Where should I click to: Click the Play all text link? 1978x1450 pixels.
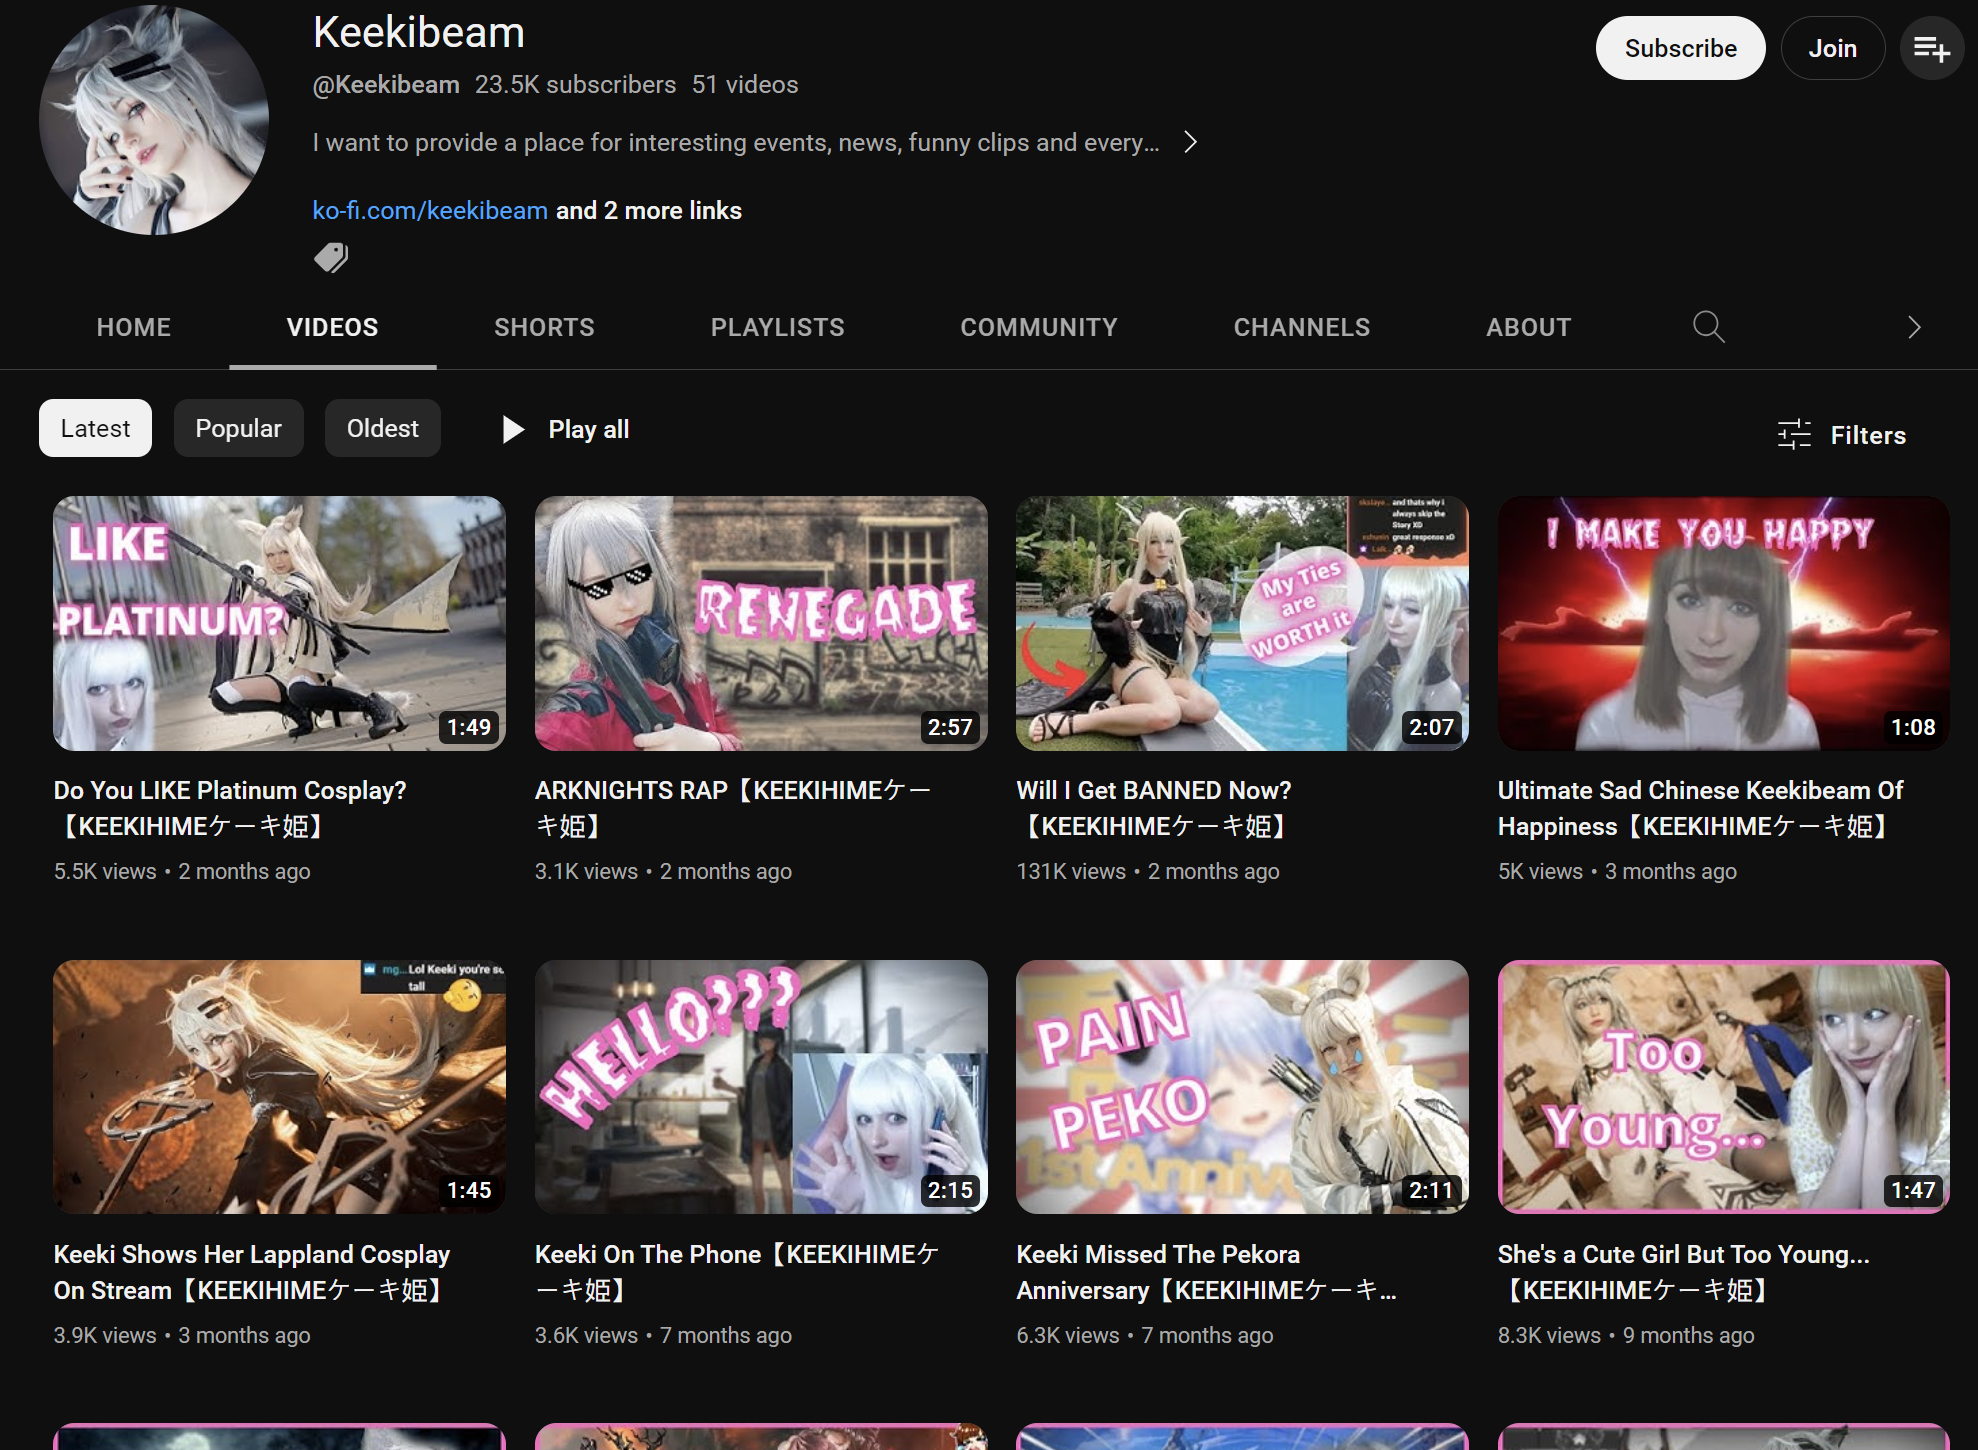[588, 429]
